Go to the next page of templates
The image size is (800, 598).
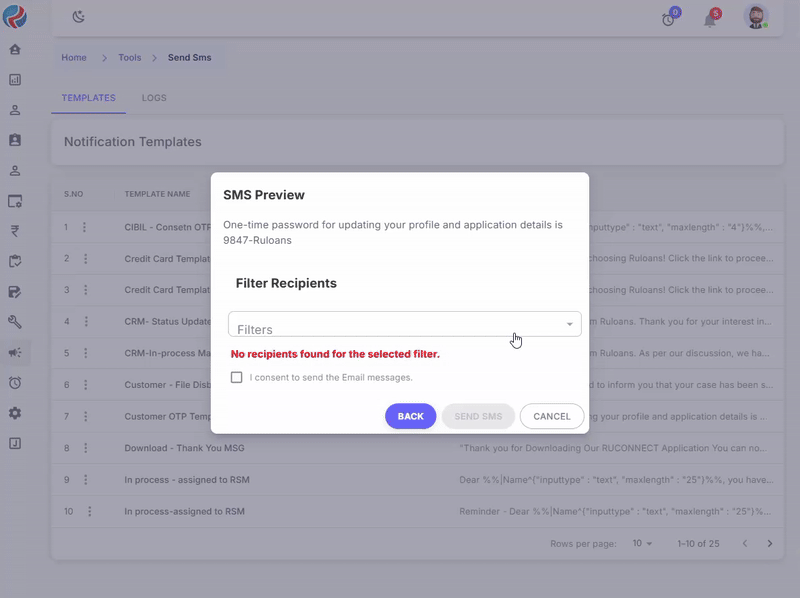(x=770, y=543)
